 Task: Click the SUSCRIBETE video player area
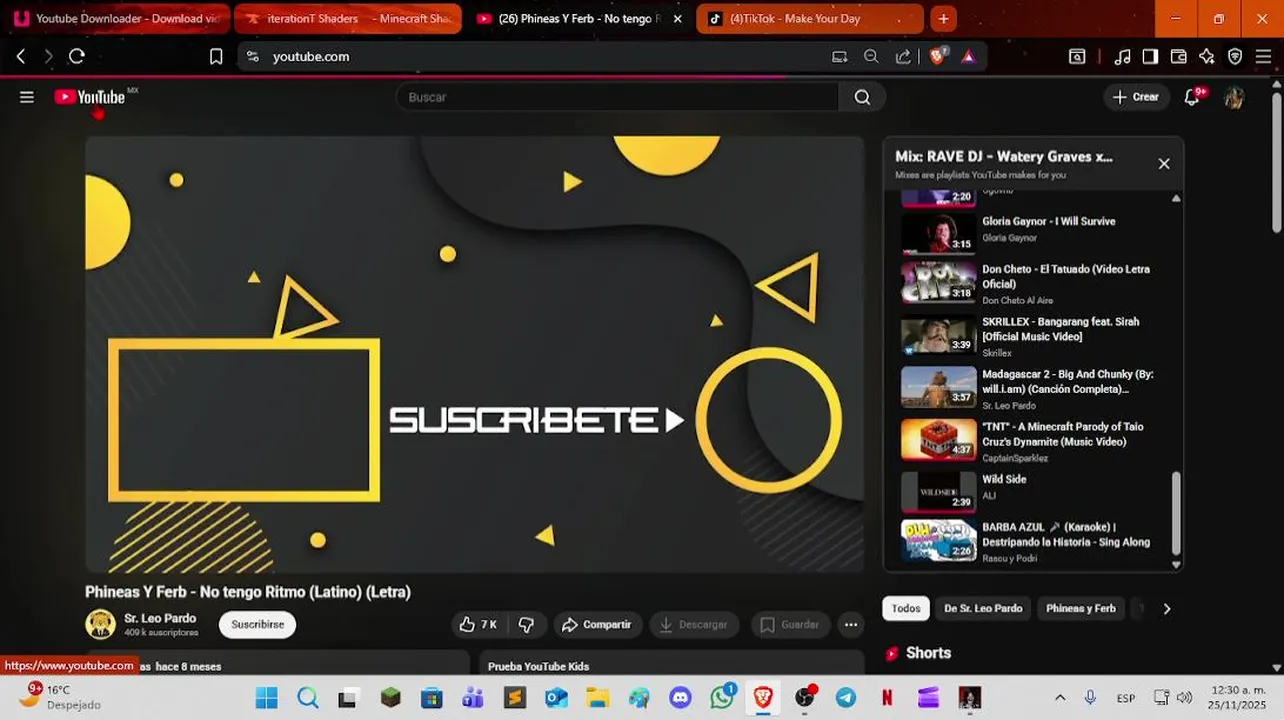click(474, 354)
